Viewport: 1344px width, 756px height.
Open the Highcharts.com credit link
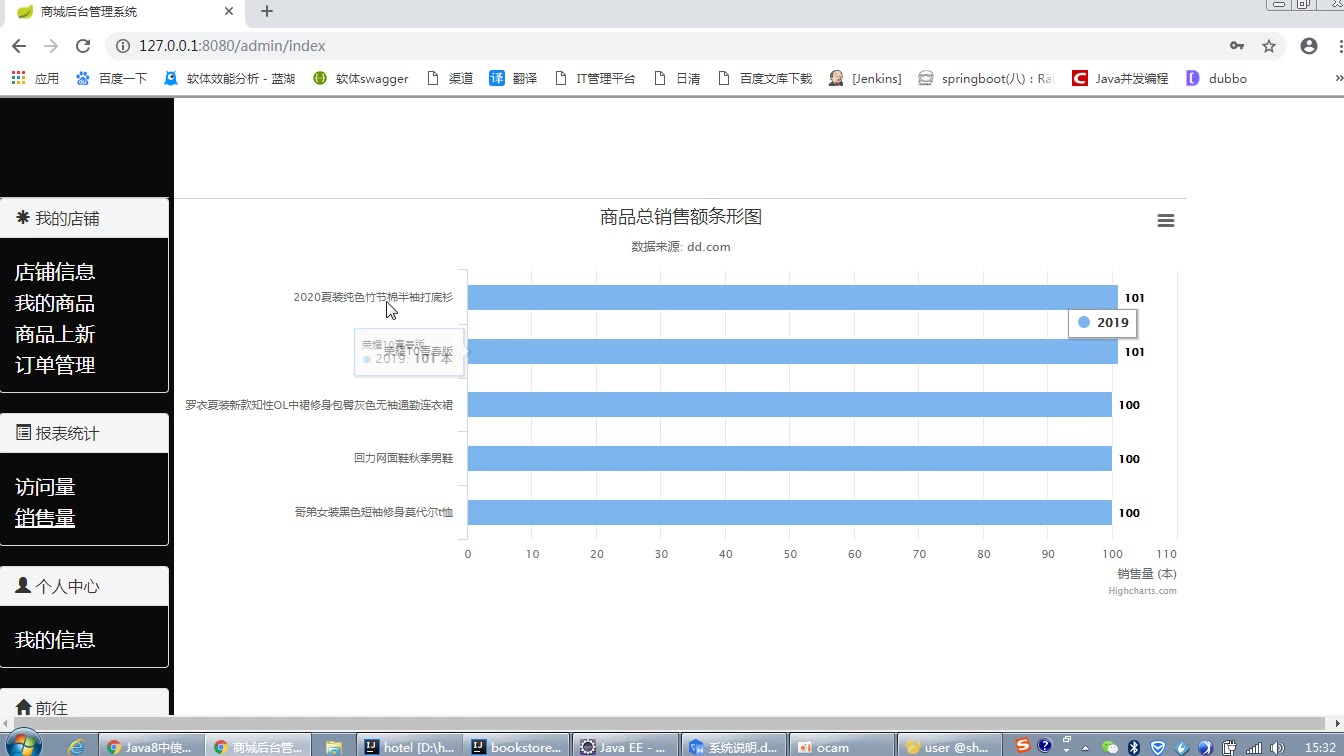click(1142, 591)
